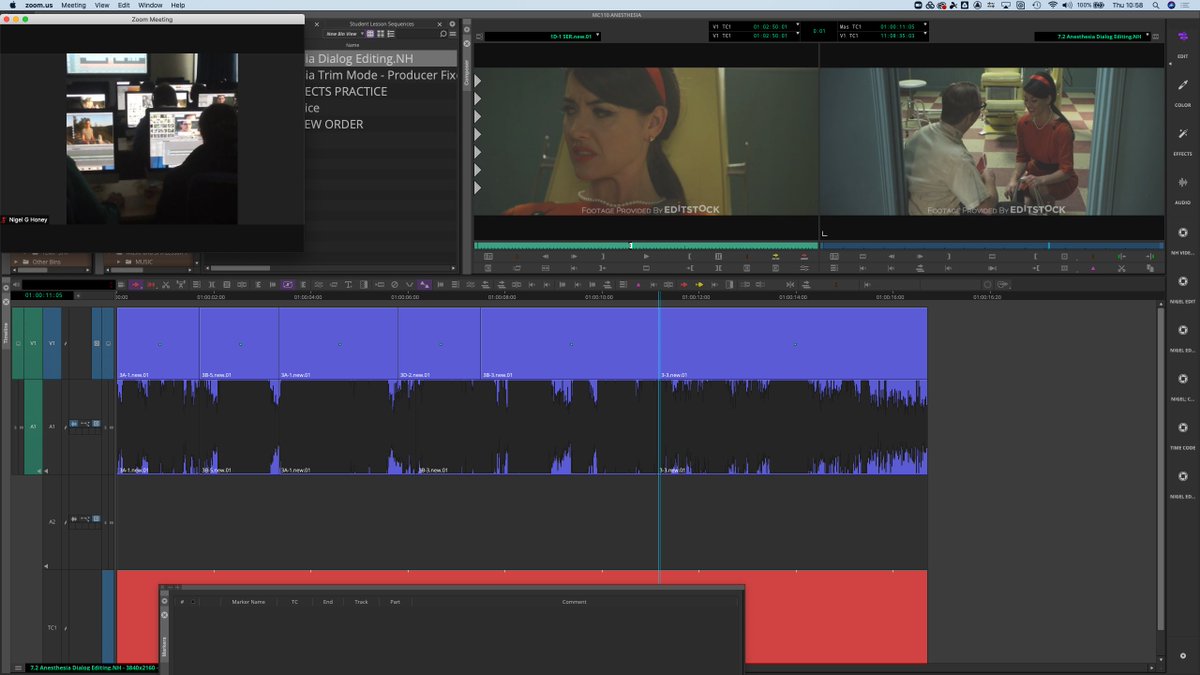Click the source monitor position bar
The height and width of the screenshot is (675, 1200).
click(x=645, y=245)
